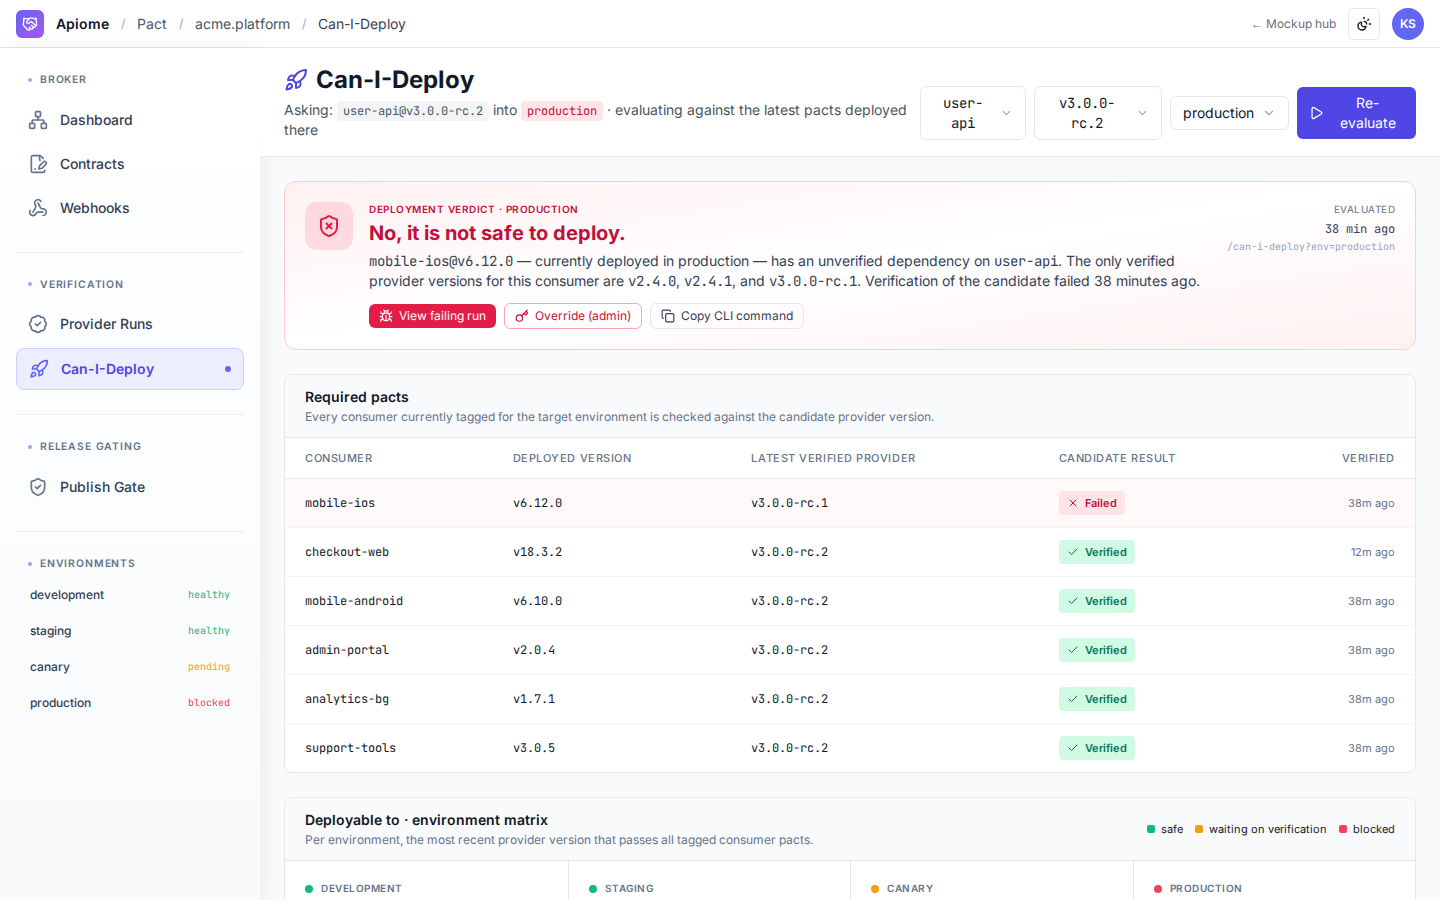Screen dimensions: 1440x900
Task: Click Verified badge in support-tools row
Action: coord(1097,748)
